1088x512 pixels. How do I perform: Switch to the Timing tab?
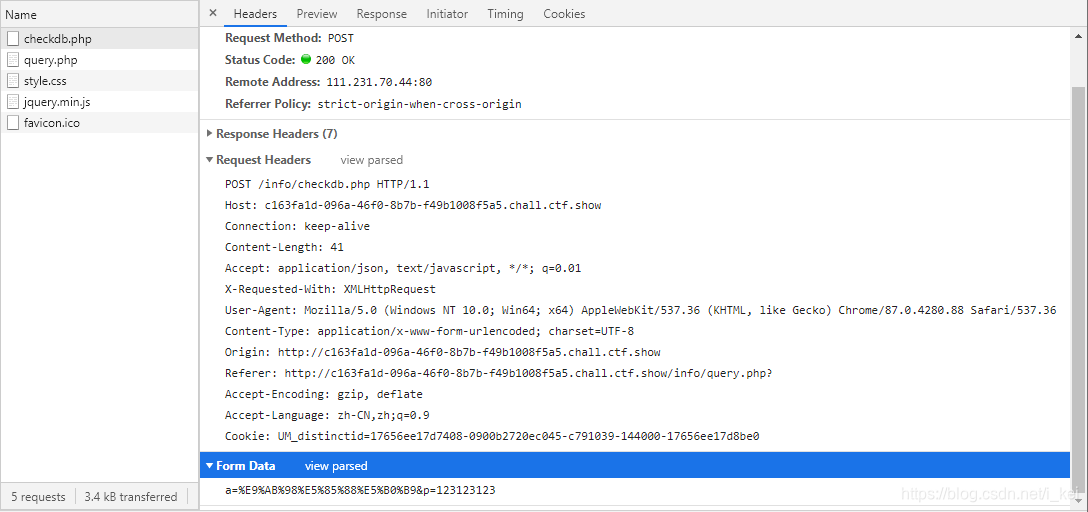click(x=505, y=14)
